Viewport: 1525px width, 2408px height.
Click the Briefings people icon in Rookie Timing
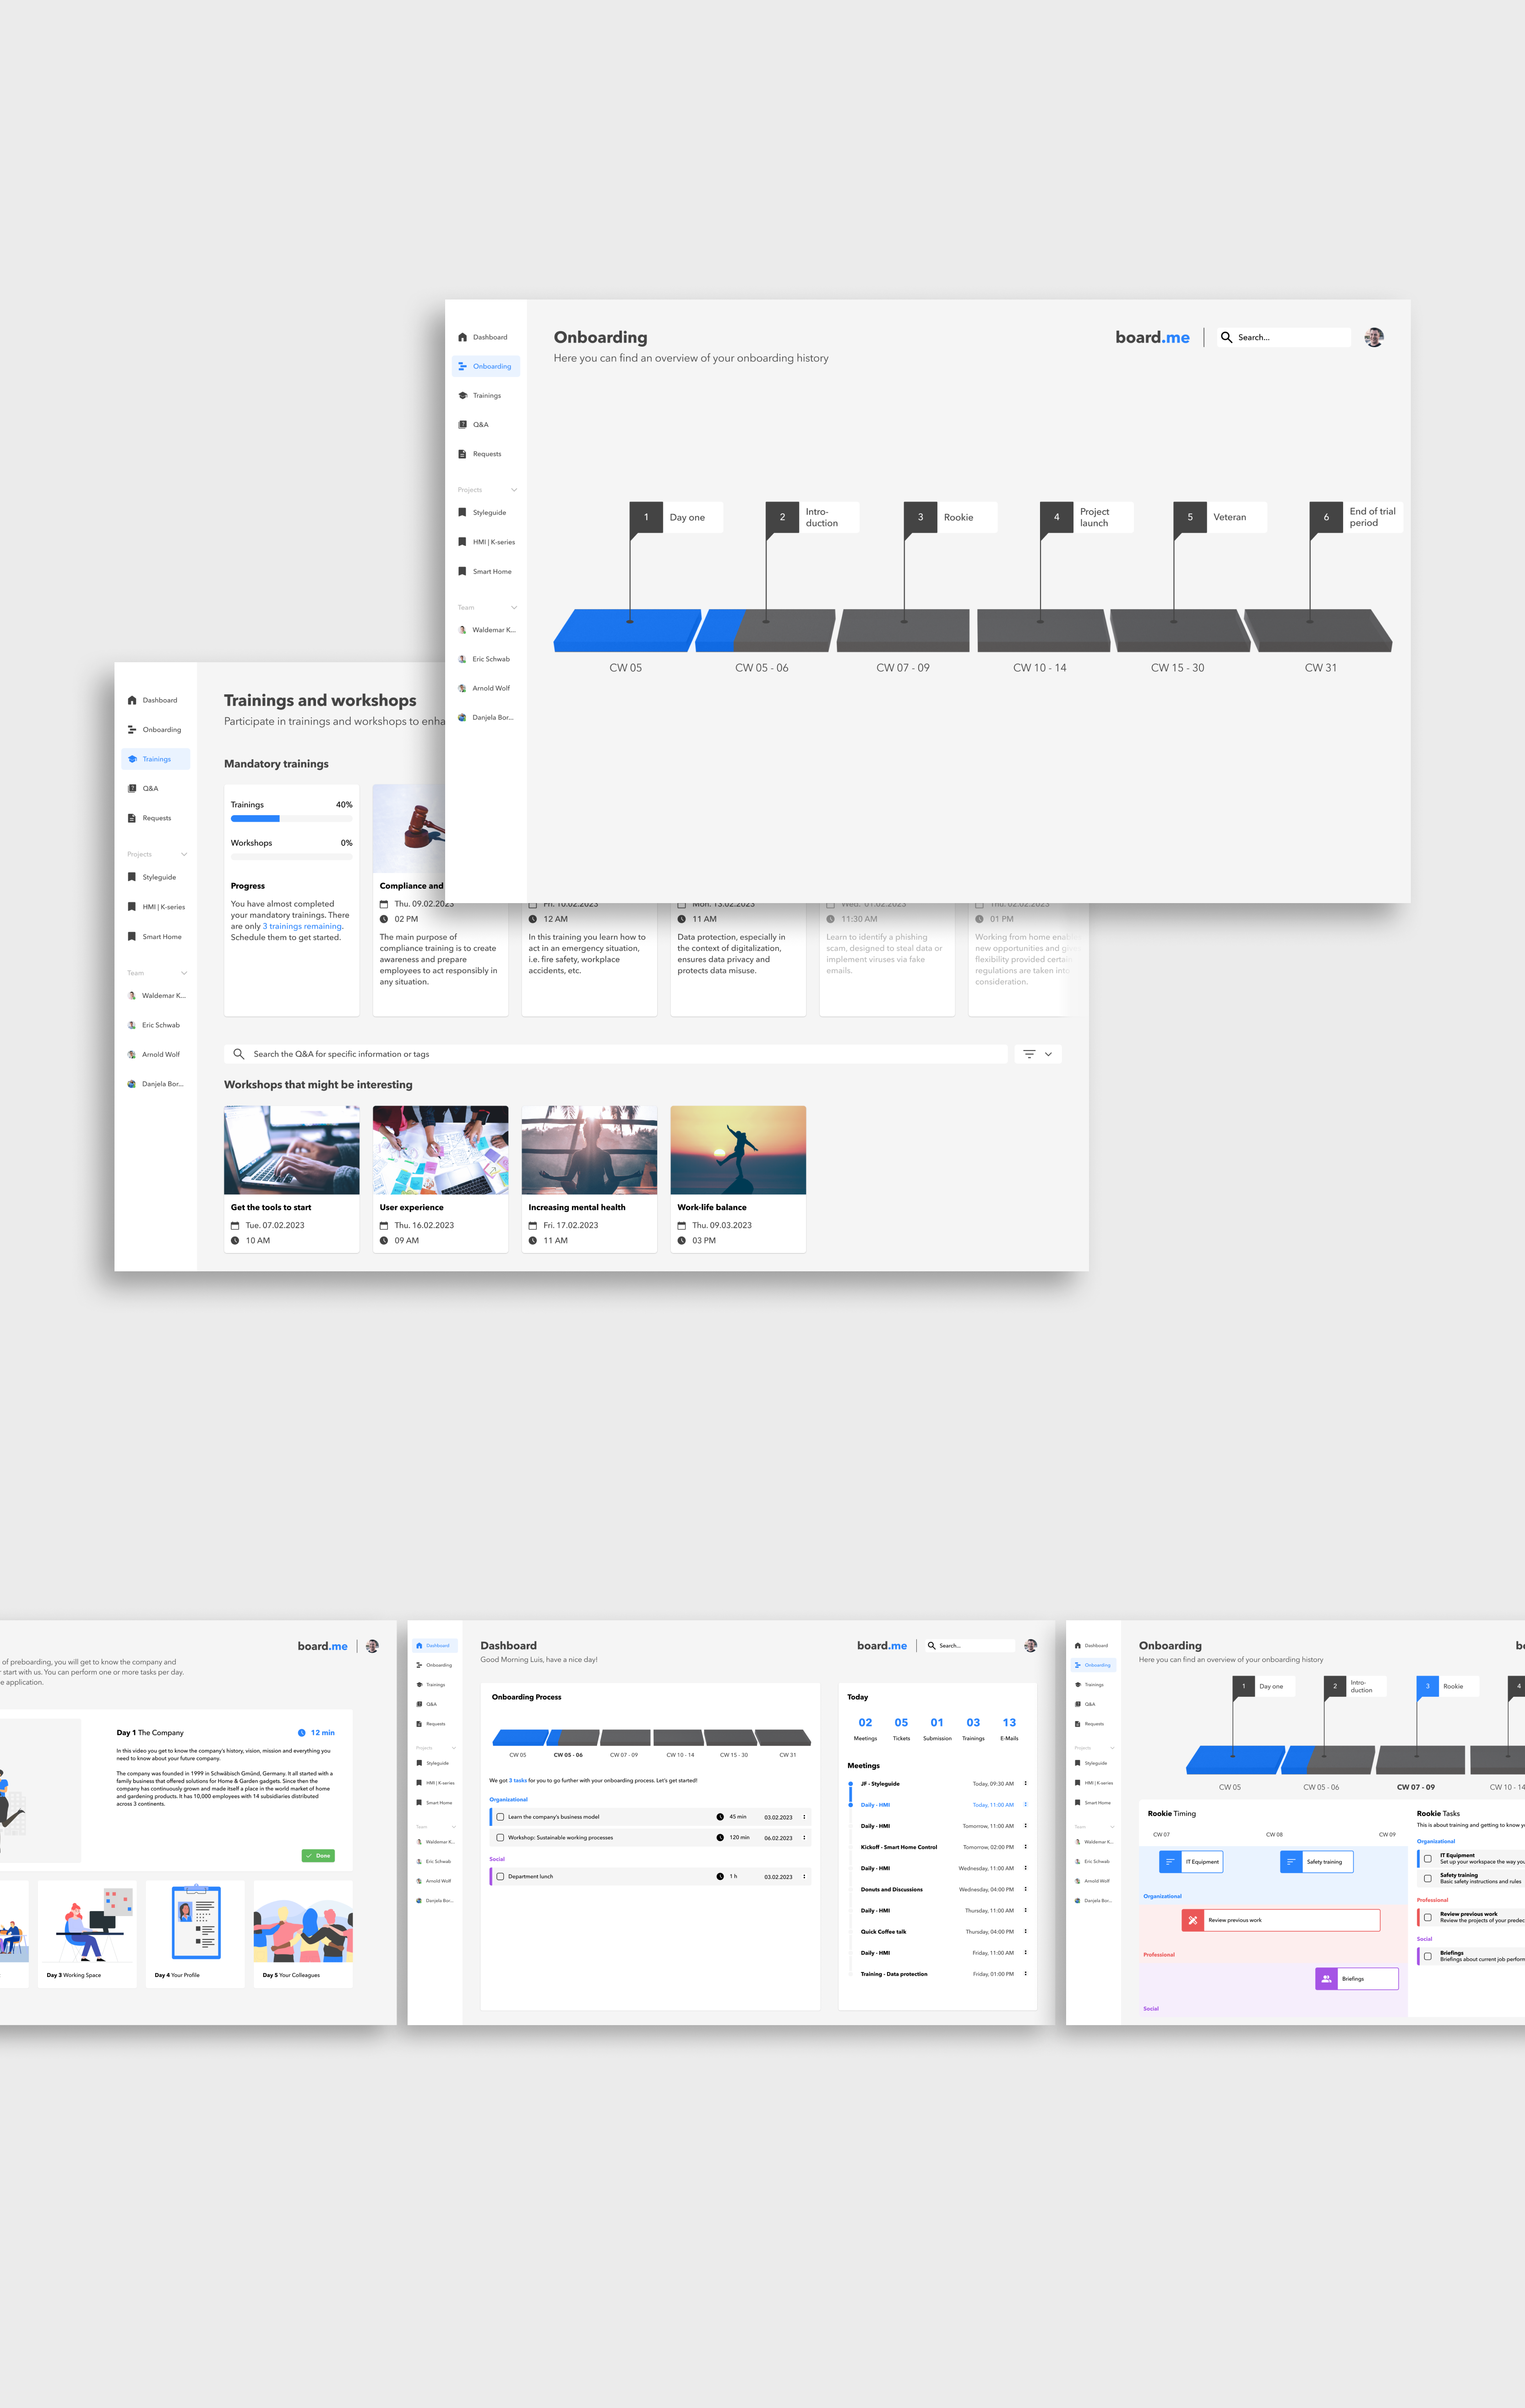click(x=1326, y=1979)
